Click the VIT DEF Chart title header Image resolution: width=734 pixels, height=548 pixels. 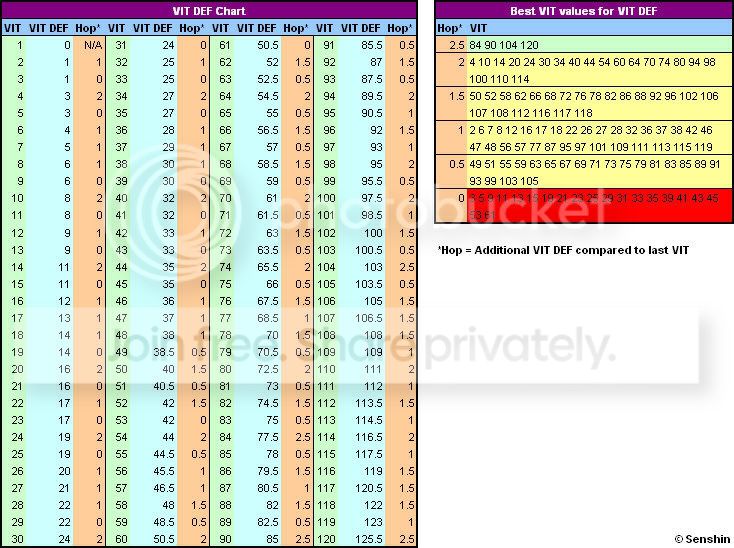click(x=209, y=10)
